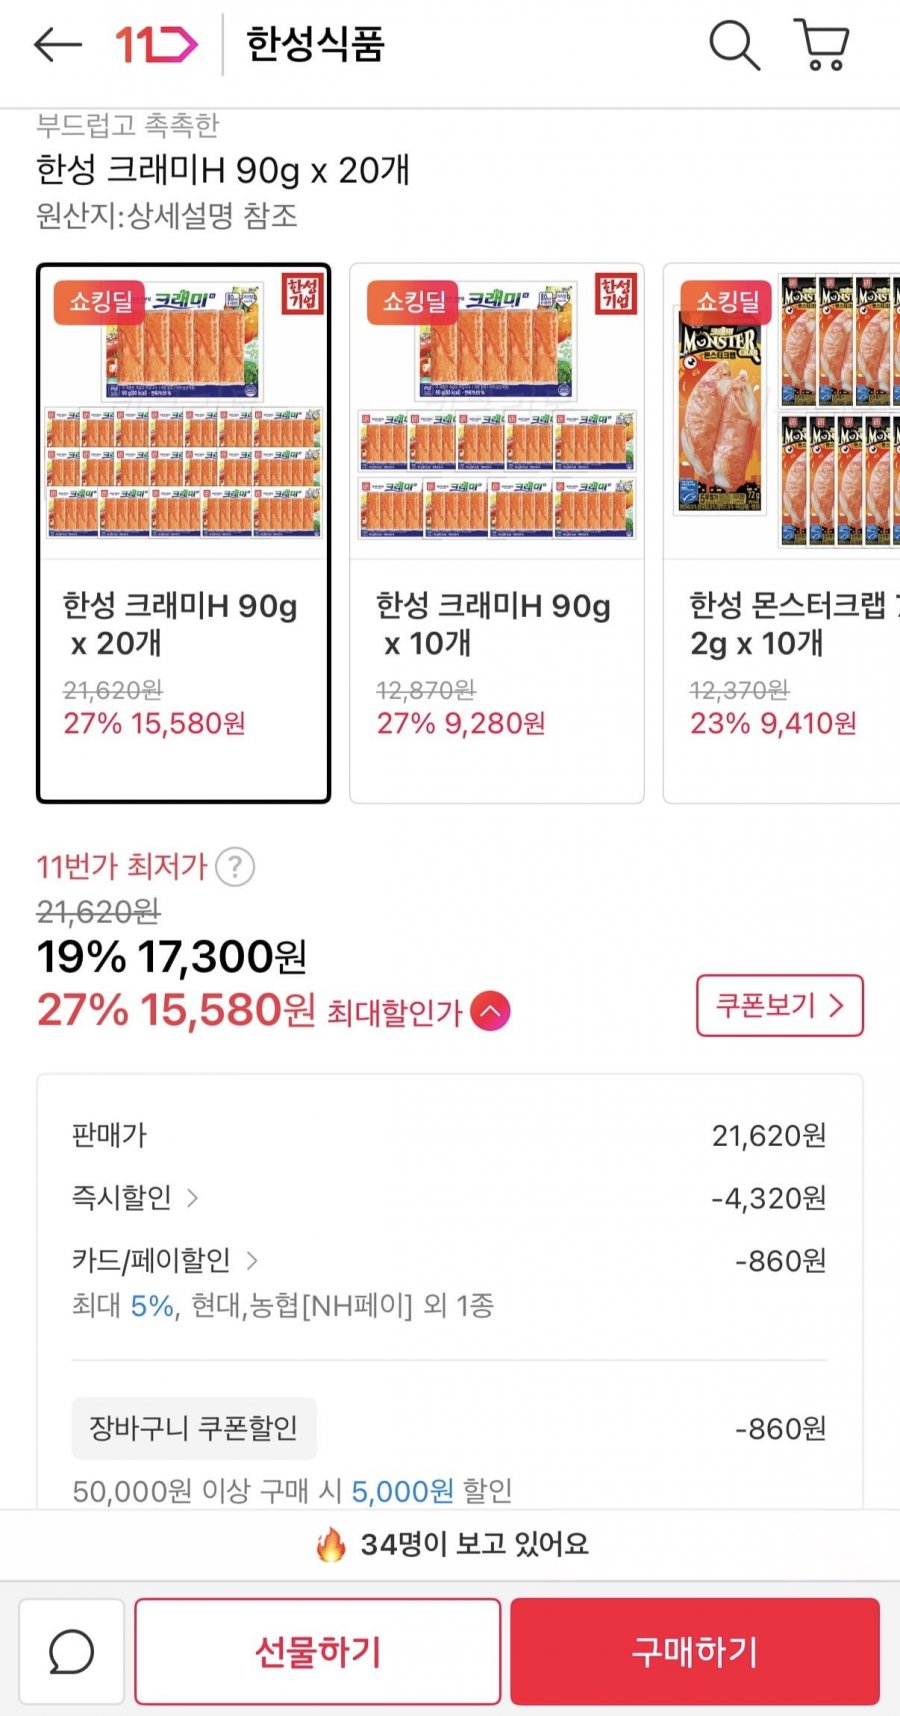Open the 한성식품 store page title
Viewport: 900px width, 1716px height.
coord(315,45)
